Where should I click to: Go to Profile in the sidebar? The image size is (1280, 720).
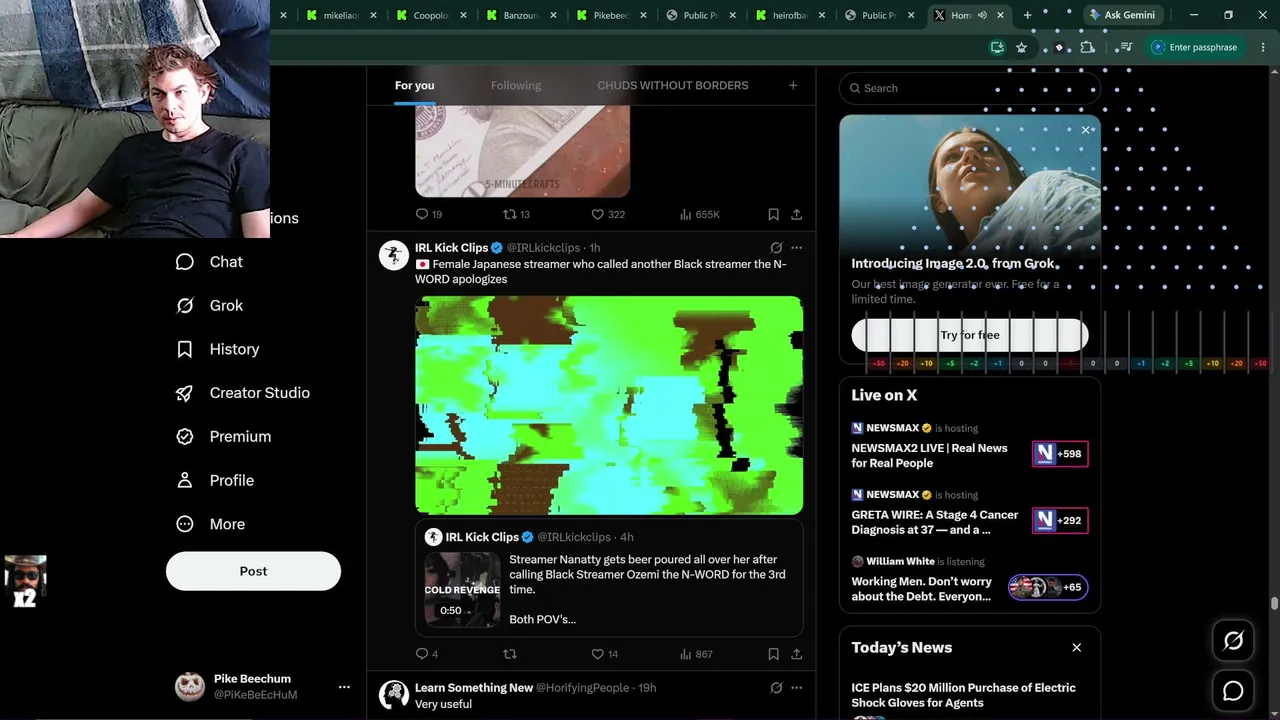[x=215, y=481]
